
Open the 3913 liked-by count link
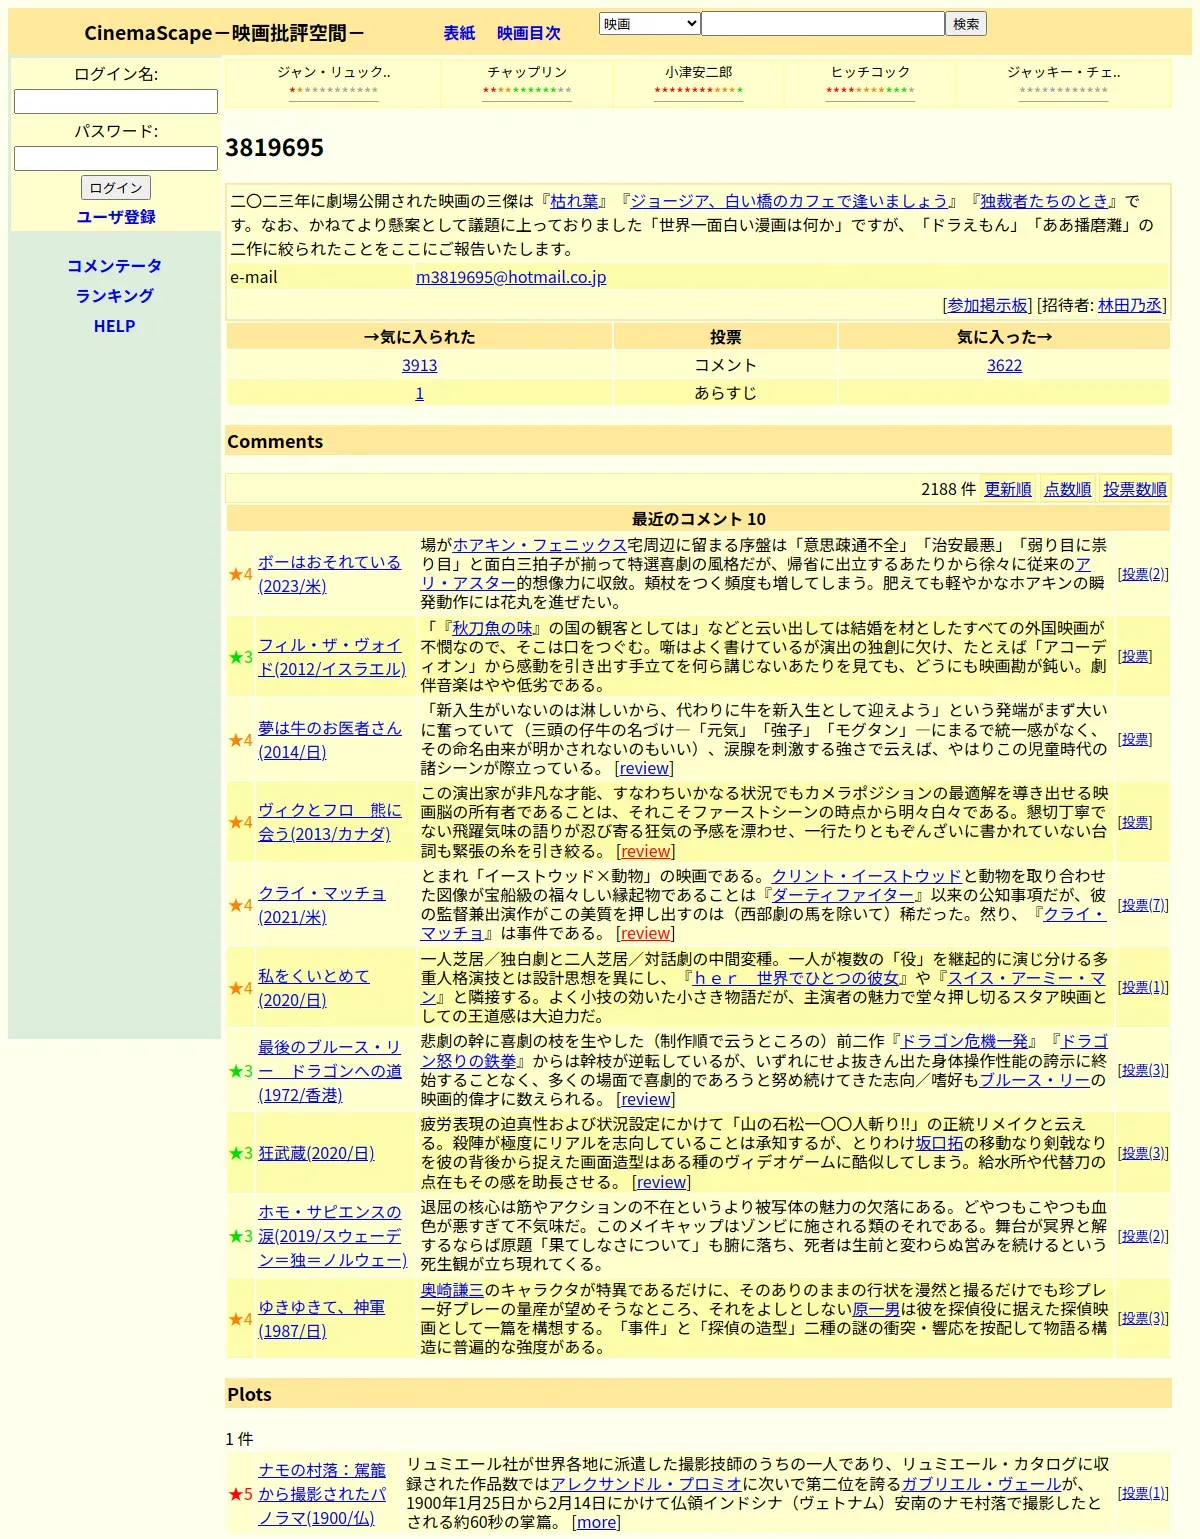click(x=419, y=365)
